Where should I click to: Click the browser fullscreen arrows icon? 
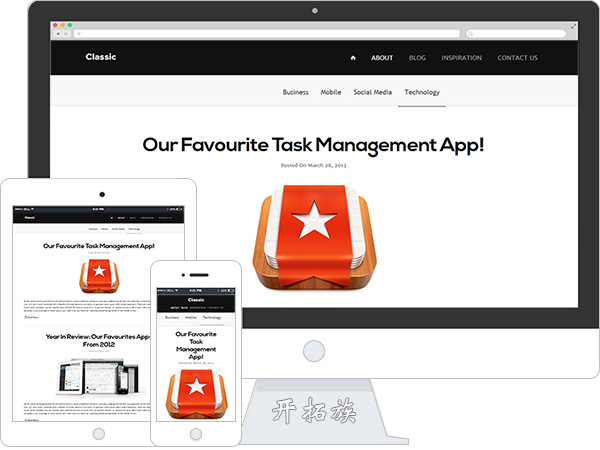tap(573, 26)
